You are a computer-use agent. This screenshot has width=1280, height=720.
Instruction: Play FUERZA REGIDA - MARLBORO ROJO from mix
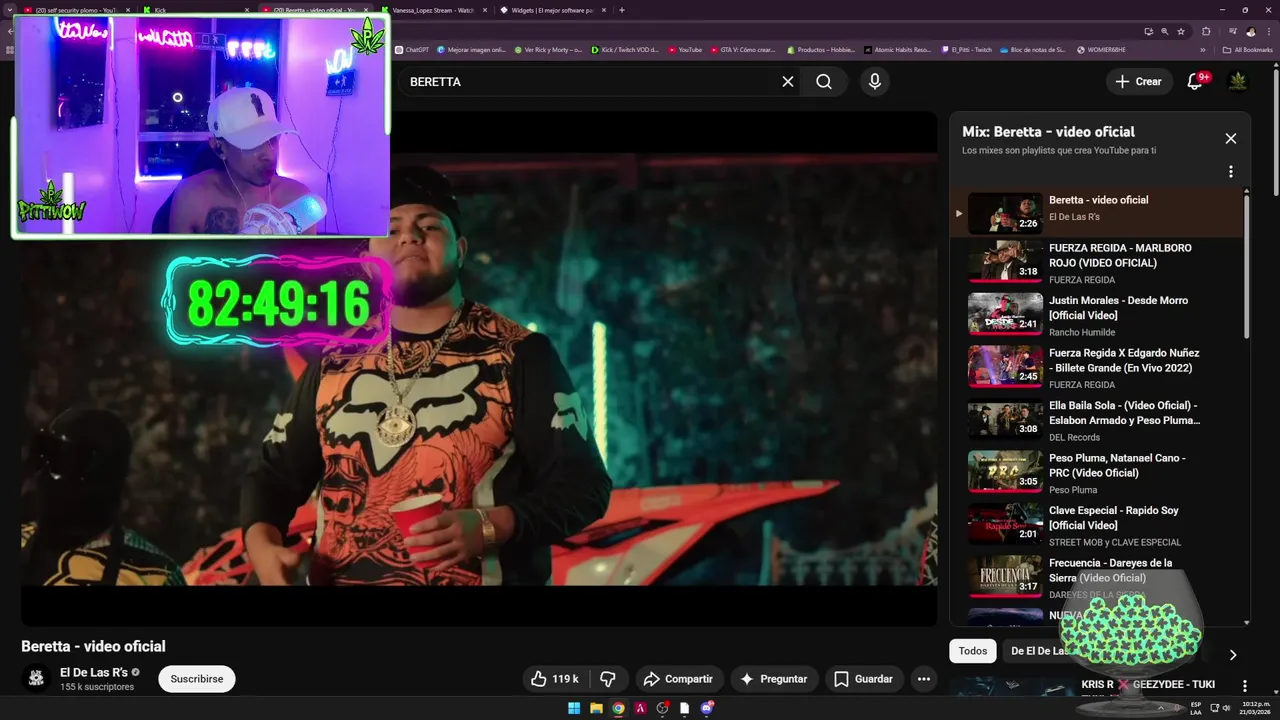point(1095,263)
